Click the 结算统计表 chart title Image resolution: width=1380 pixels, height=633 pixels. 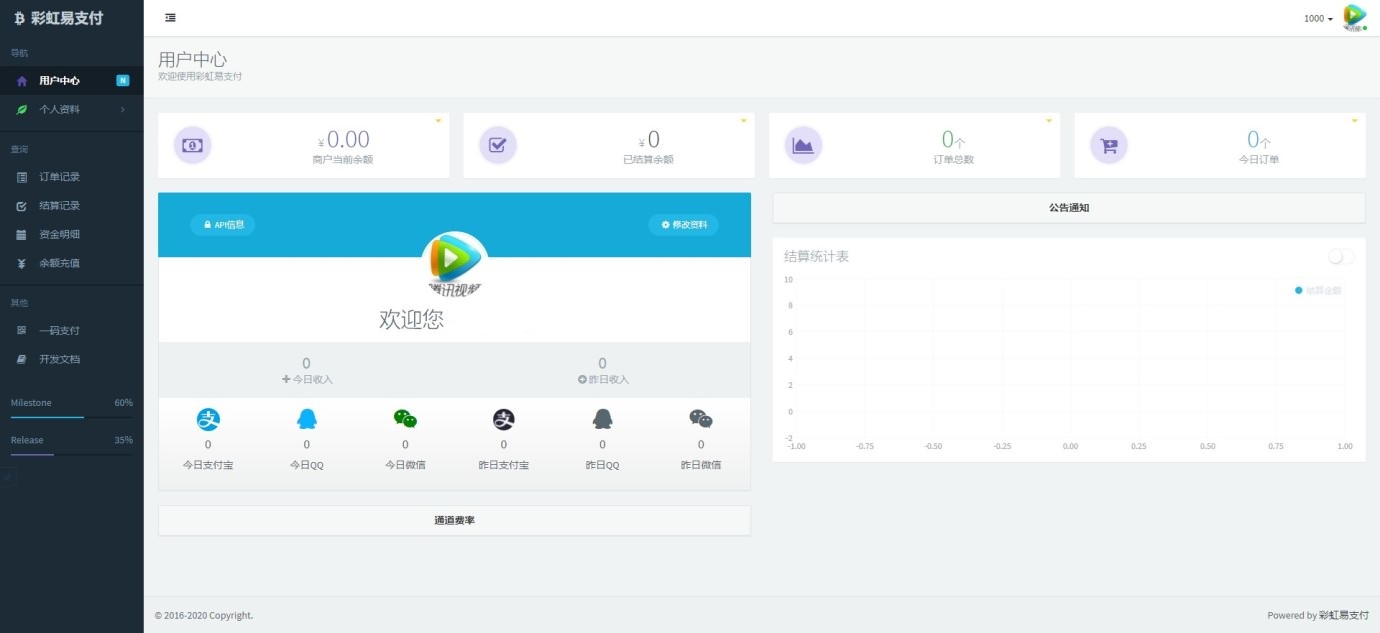[817, 257]
